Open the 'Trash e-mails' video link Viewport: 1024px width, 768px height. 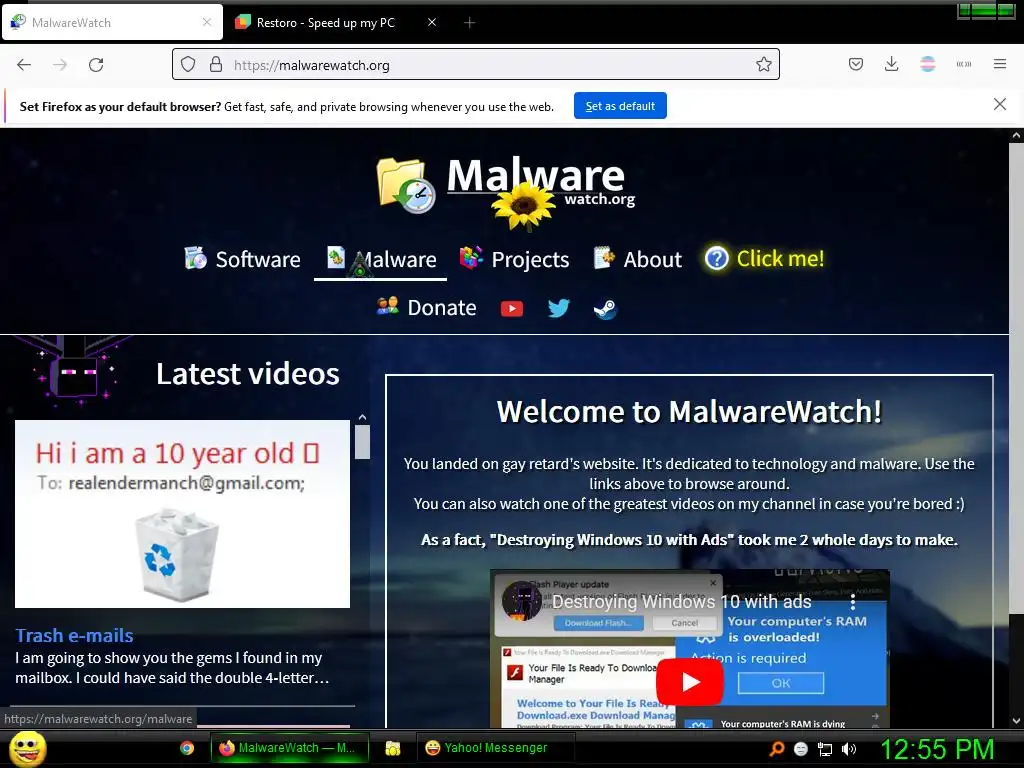tap(74, 635)
